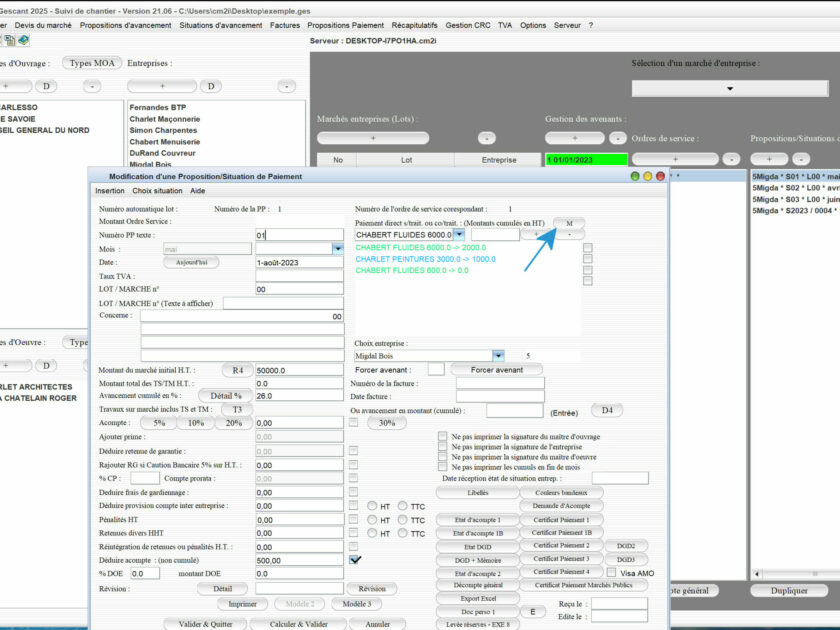Remove an entreprise with the minus button

[287, 86]
